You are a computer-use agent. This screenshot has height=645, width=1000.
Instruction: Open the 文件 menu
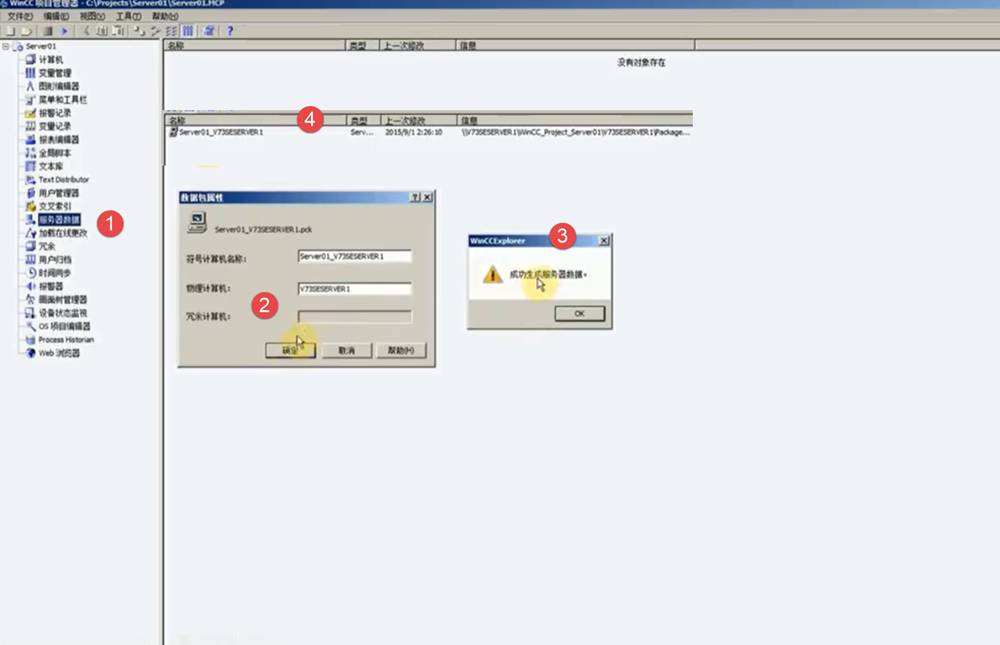20,17
